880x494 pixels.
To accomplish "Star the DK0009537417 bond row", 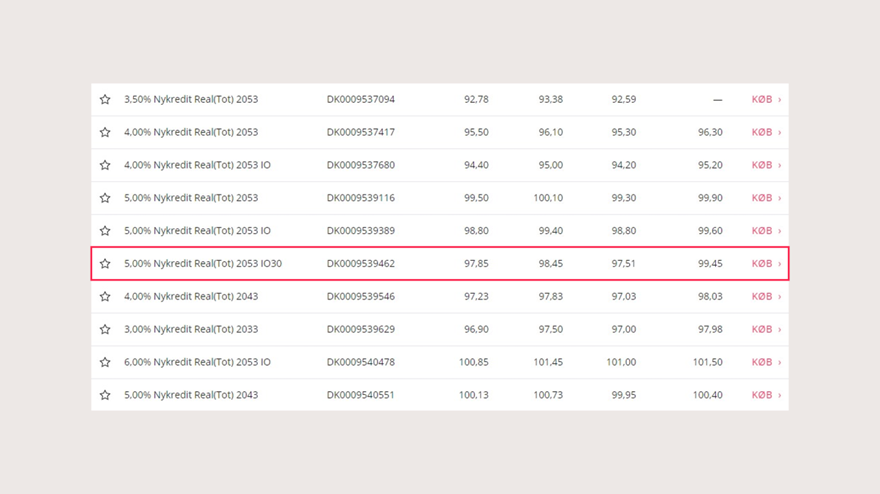I will click(x=105, y=132).
